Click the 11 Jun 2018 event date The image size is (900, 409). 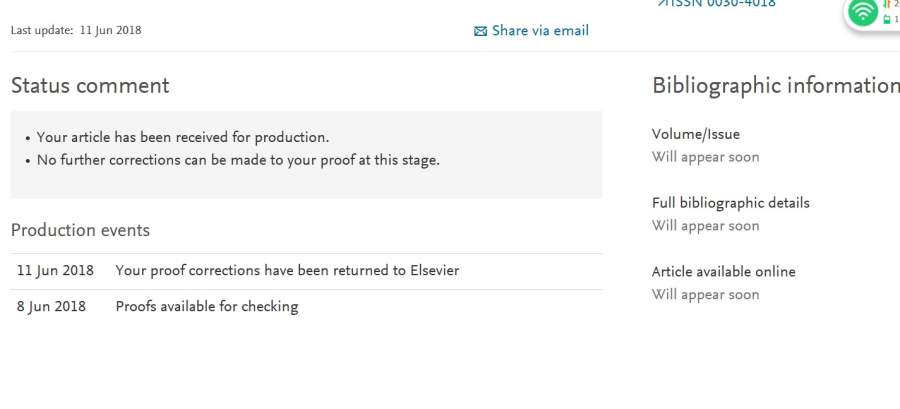(x=55, y=270)
